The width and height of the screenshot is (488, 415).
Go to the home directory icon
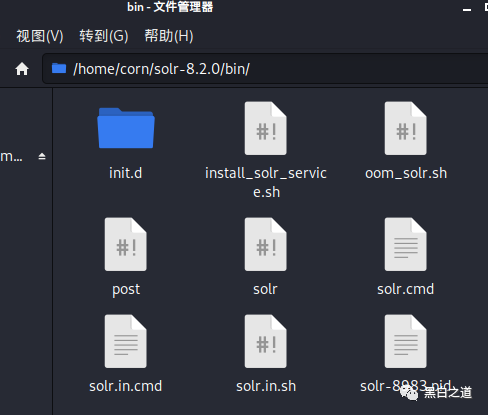pos(22,69)
